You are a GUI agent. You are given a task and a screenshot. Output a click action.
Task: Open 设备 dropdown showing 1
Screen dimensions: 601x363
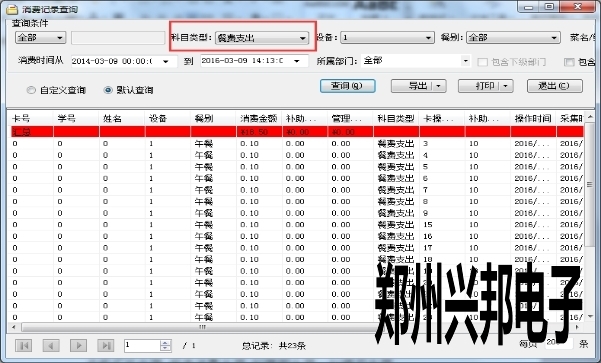[387, 38]
